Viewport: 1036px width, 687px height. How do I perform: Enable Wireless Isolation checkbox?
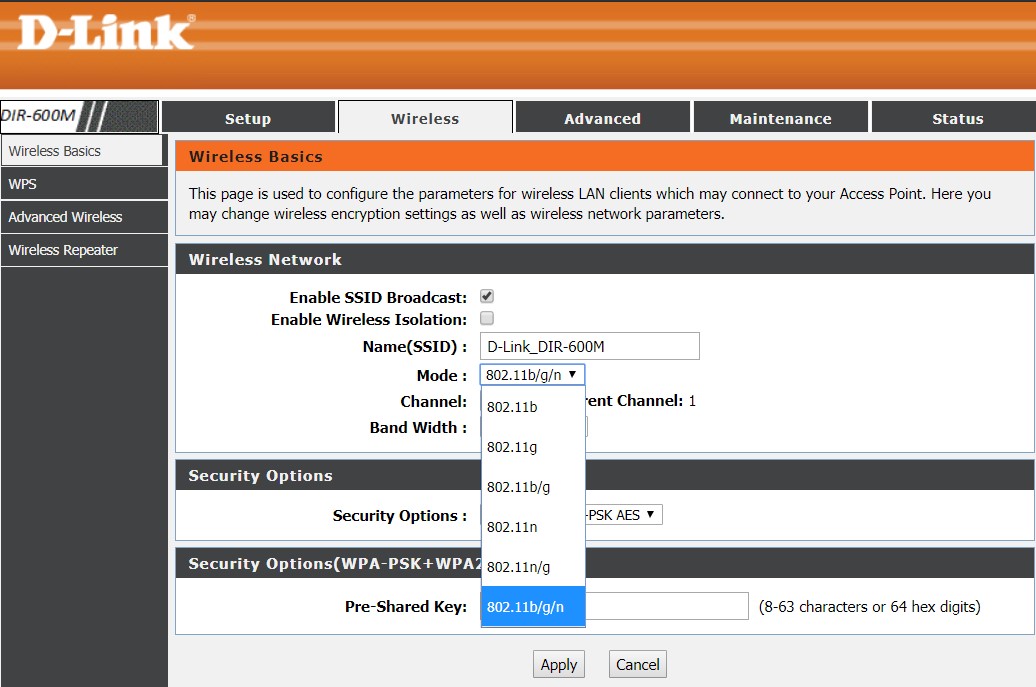pos(487,318)
